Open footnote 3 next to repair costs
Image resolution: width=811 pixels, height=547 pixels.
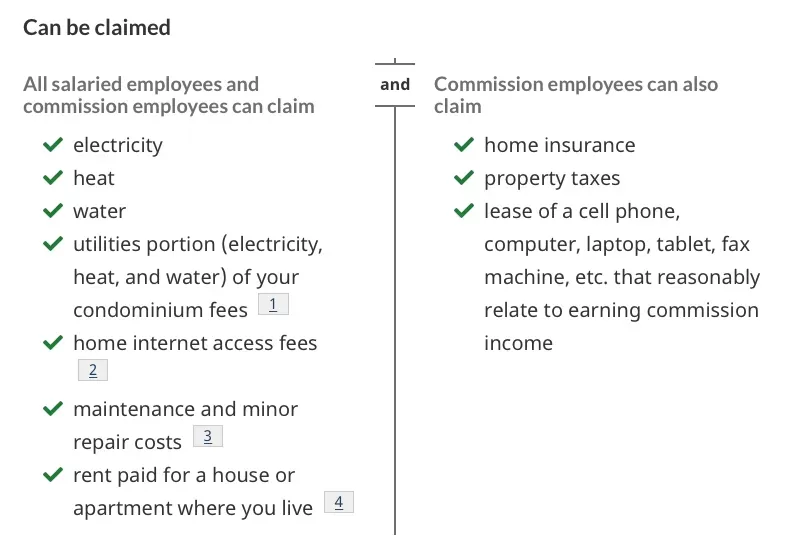[x=208, y=436]
